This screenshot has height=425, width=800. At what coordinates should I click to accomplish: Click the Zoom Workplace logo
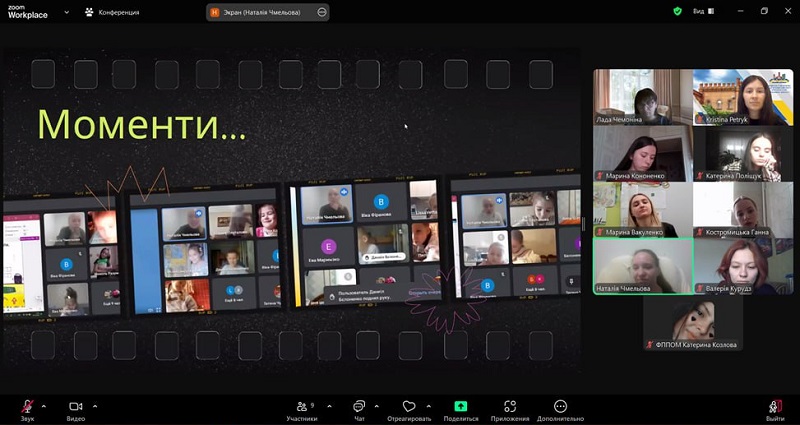(x=28, y=12)
